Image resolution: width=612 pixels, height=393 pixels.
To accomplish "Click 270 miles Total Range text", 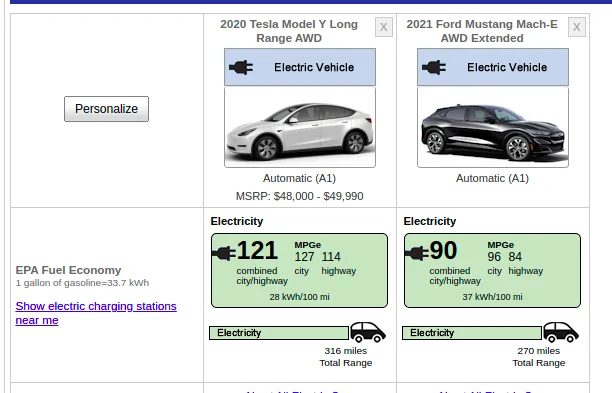I will (539, 357).
